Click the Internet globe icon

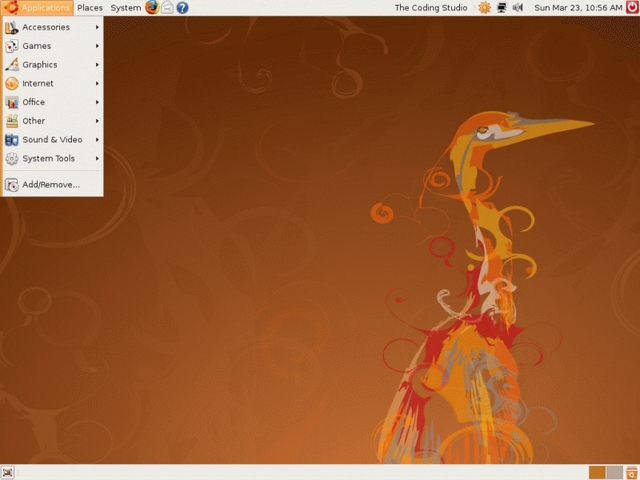pos(11,84)
